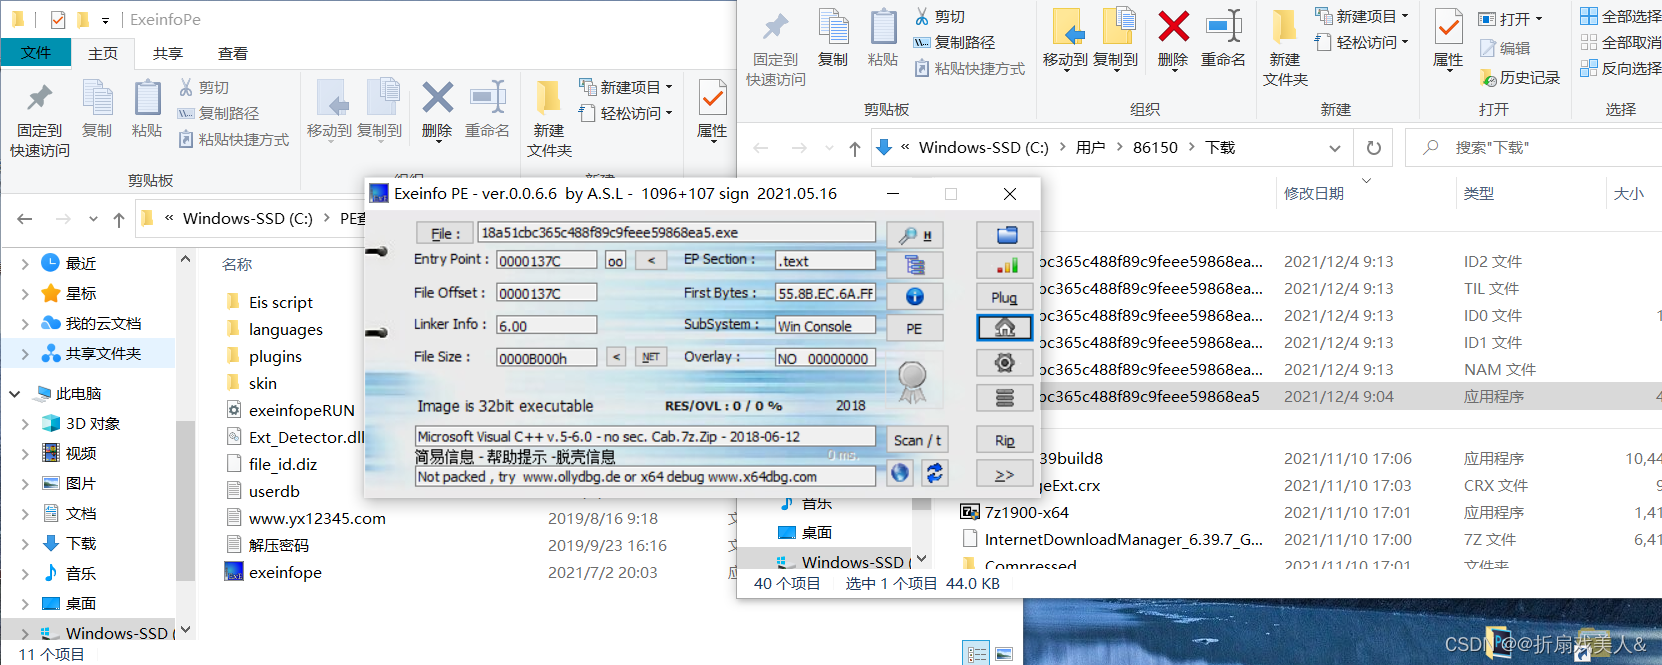Click the NET button beside File Size
Screen dimensions: 1662x665
pyautogui.click(x=651, y=357)
